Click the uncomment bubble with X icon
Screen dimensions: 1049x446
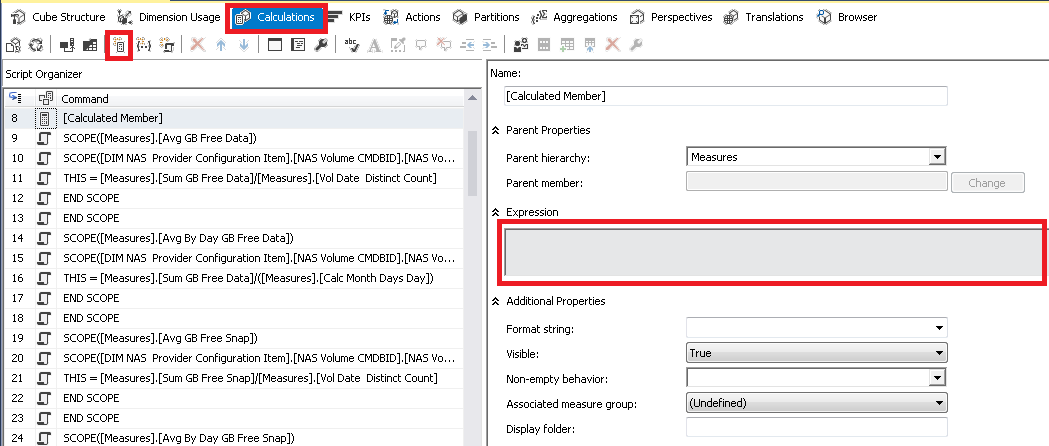(444, 45)
